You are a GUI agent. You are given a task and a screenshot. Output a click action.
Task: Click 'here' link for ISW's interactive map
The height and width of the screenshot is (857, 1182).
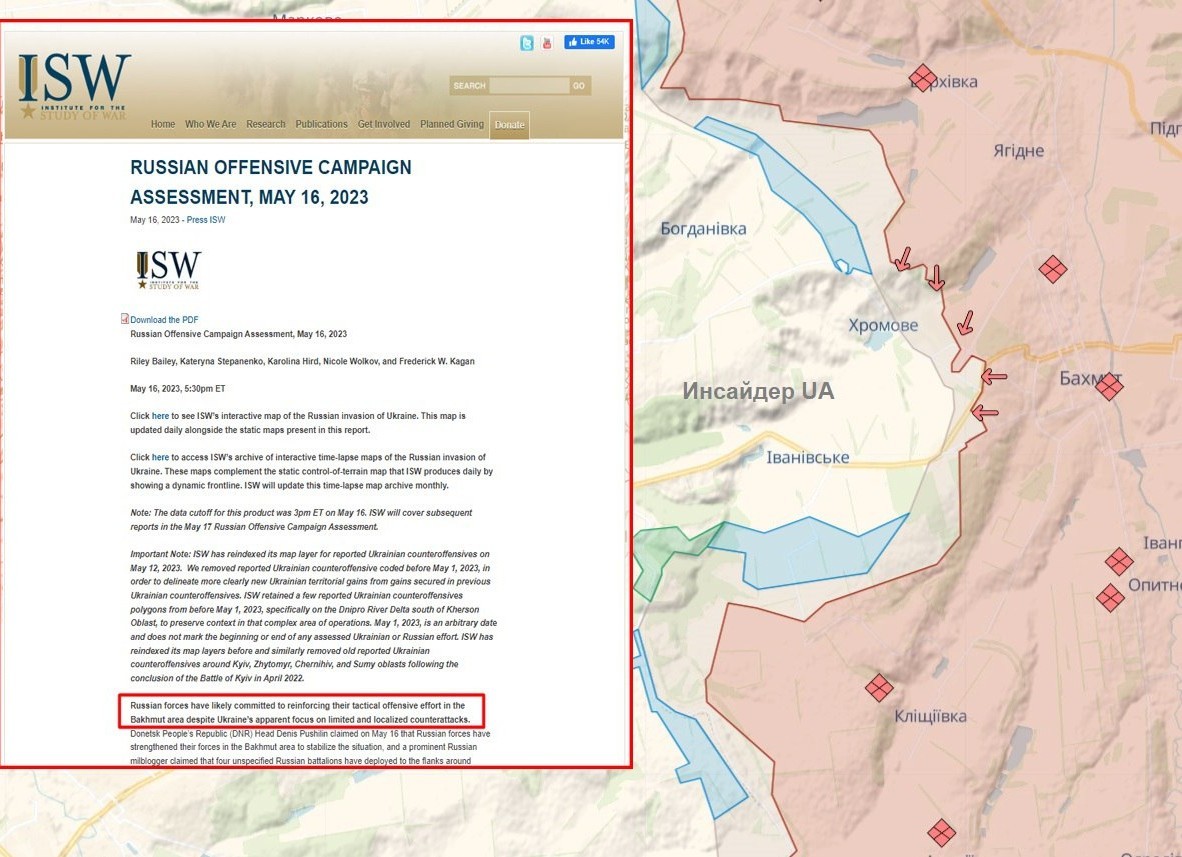pos(161,416)
